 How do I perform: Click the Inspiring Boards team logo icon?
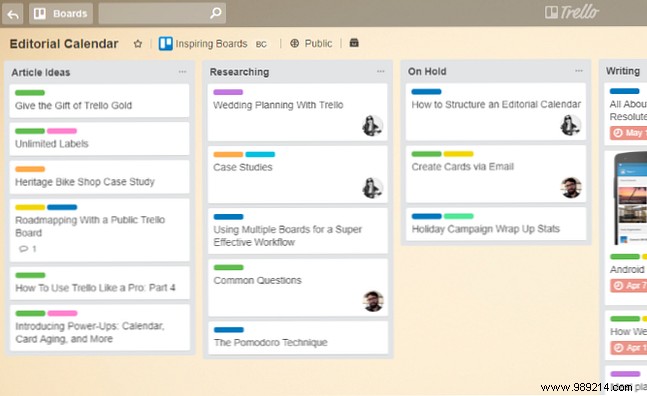[165, 43]
